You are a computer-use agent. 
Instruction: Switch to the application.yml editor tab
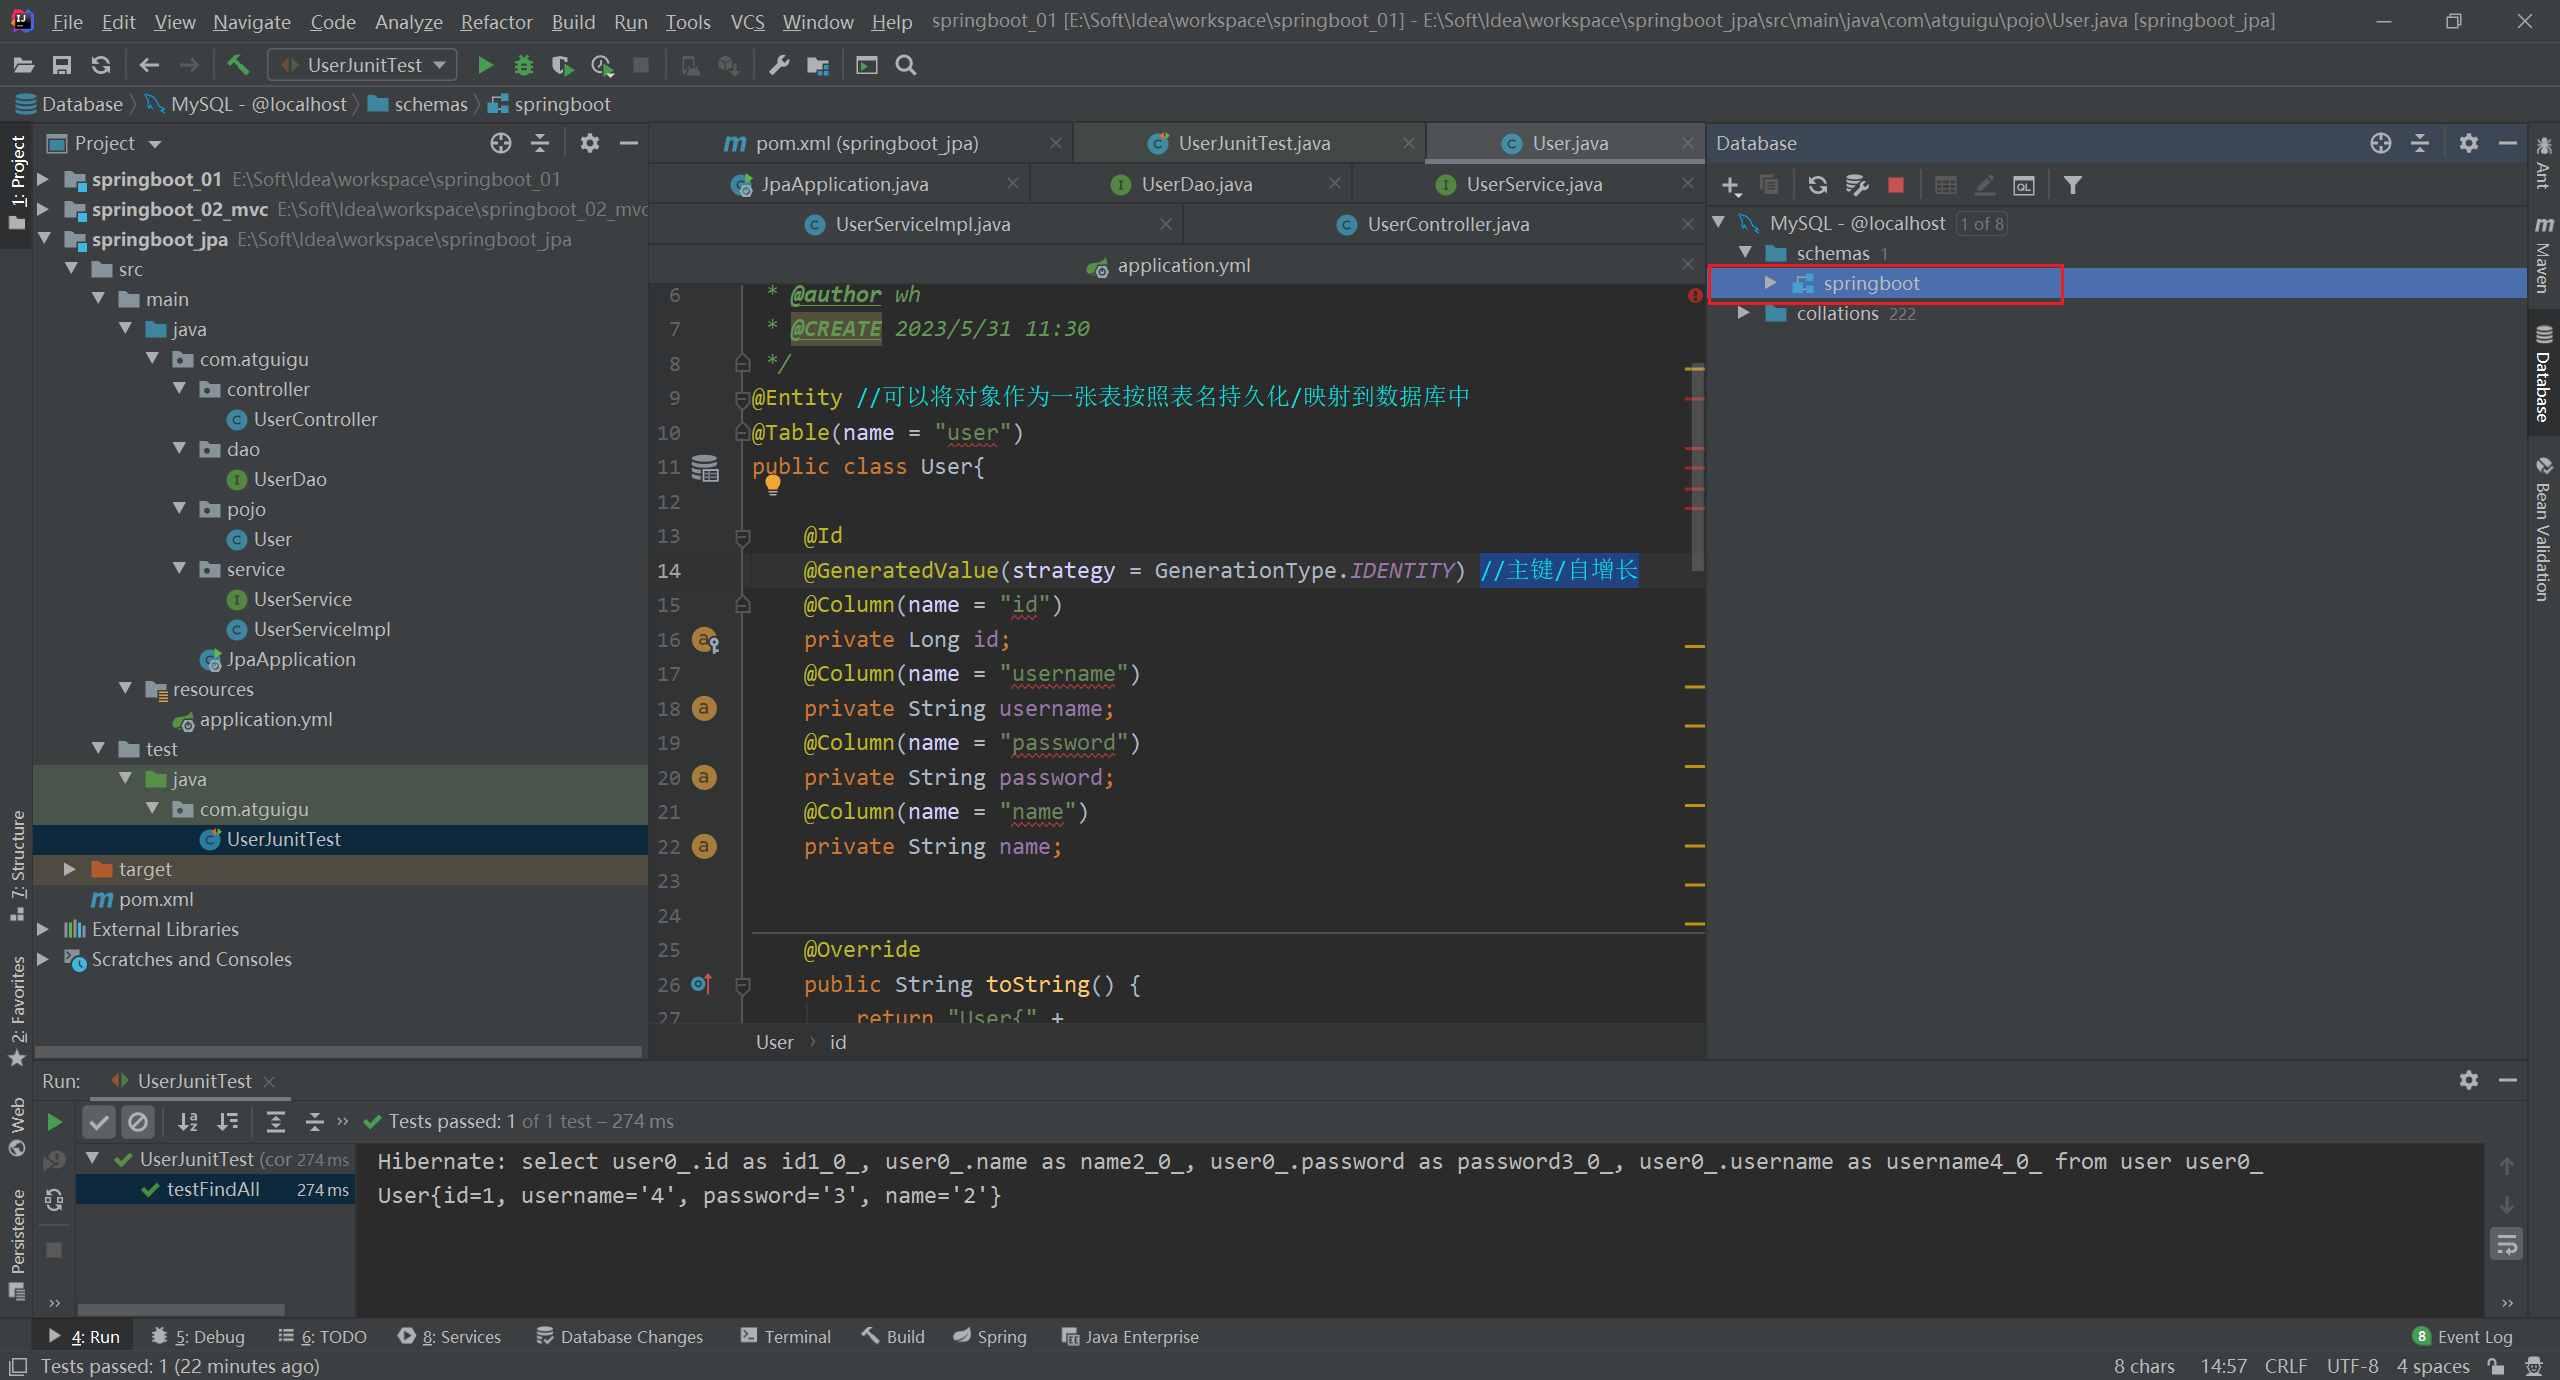pyautogui.click(x=1183, y=265)
